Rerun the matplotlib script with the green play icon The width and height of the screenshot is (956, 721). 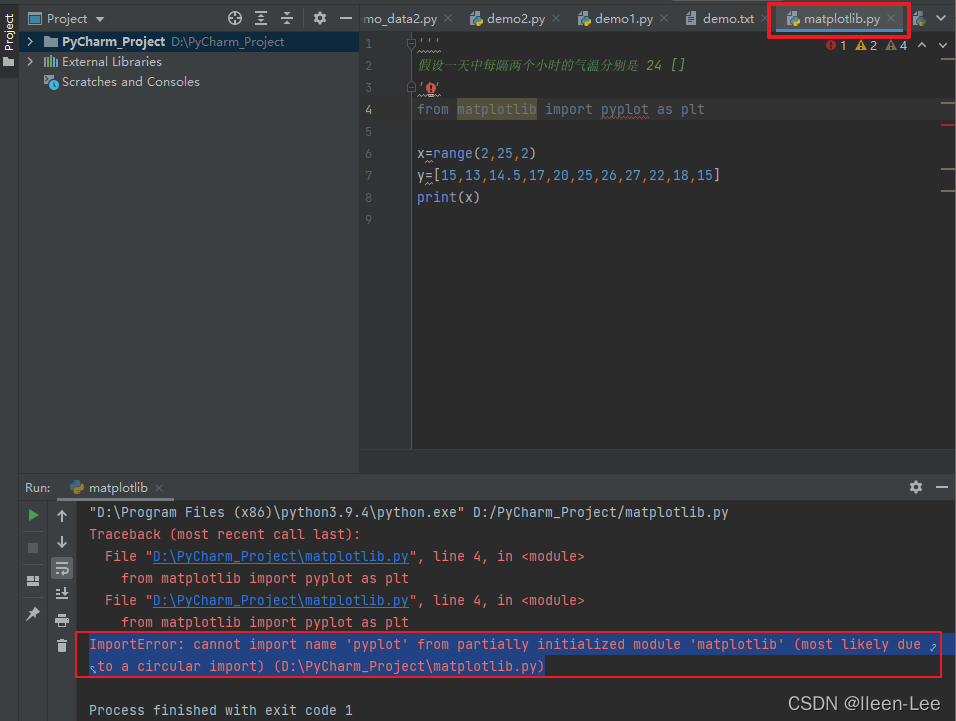point(33,514)
